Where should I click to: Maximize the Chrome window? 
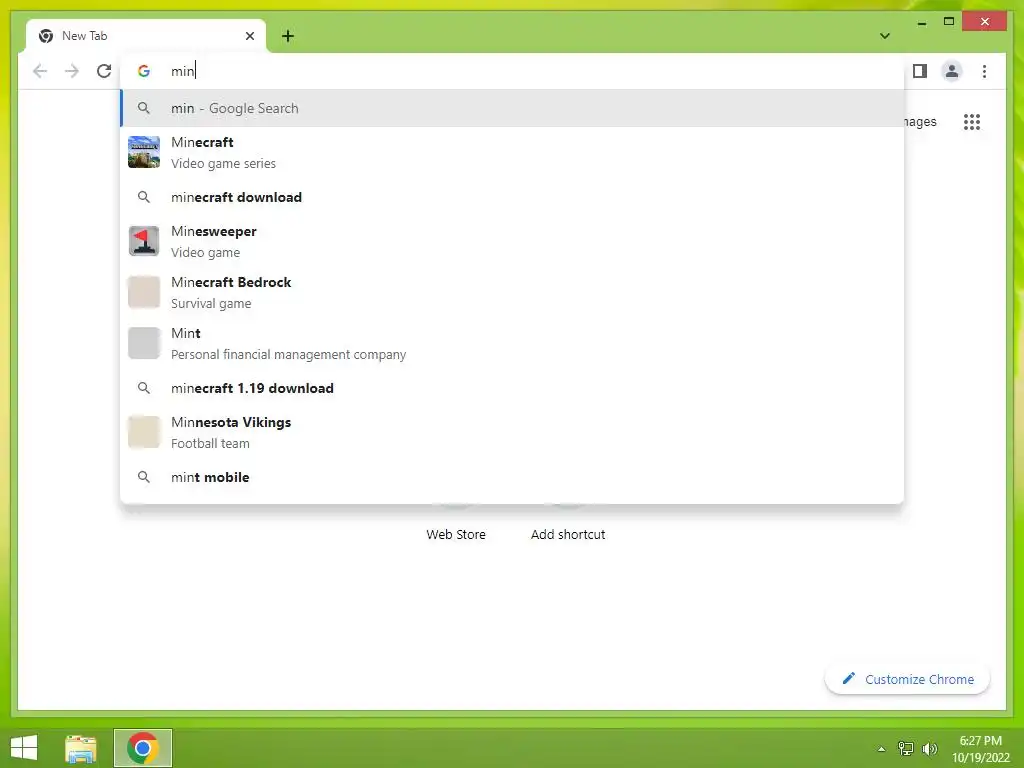click(949, 22)
